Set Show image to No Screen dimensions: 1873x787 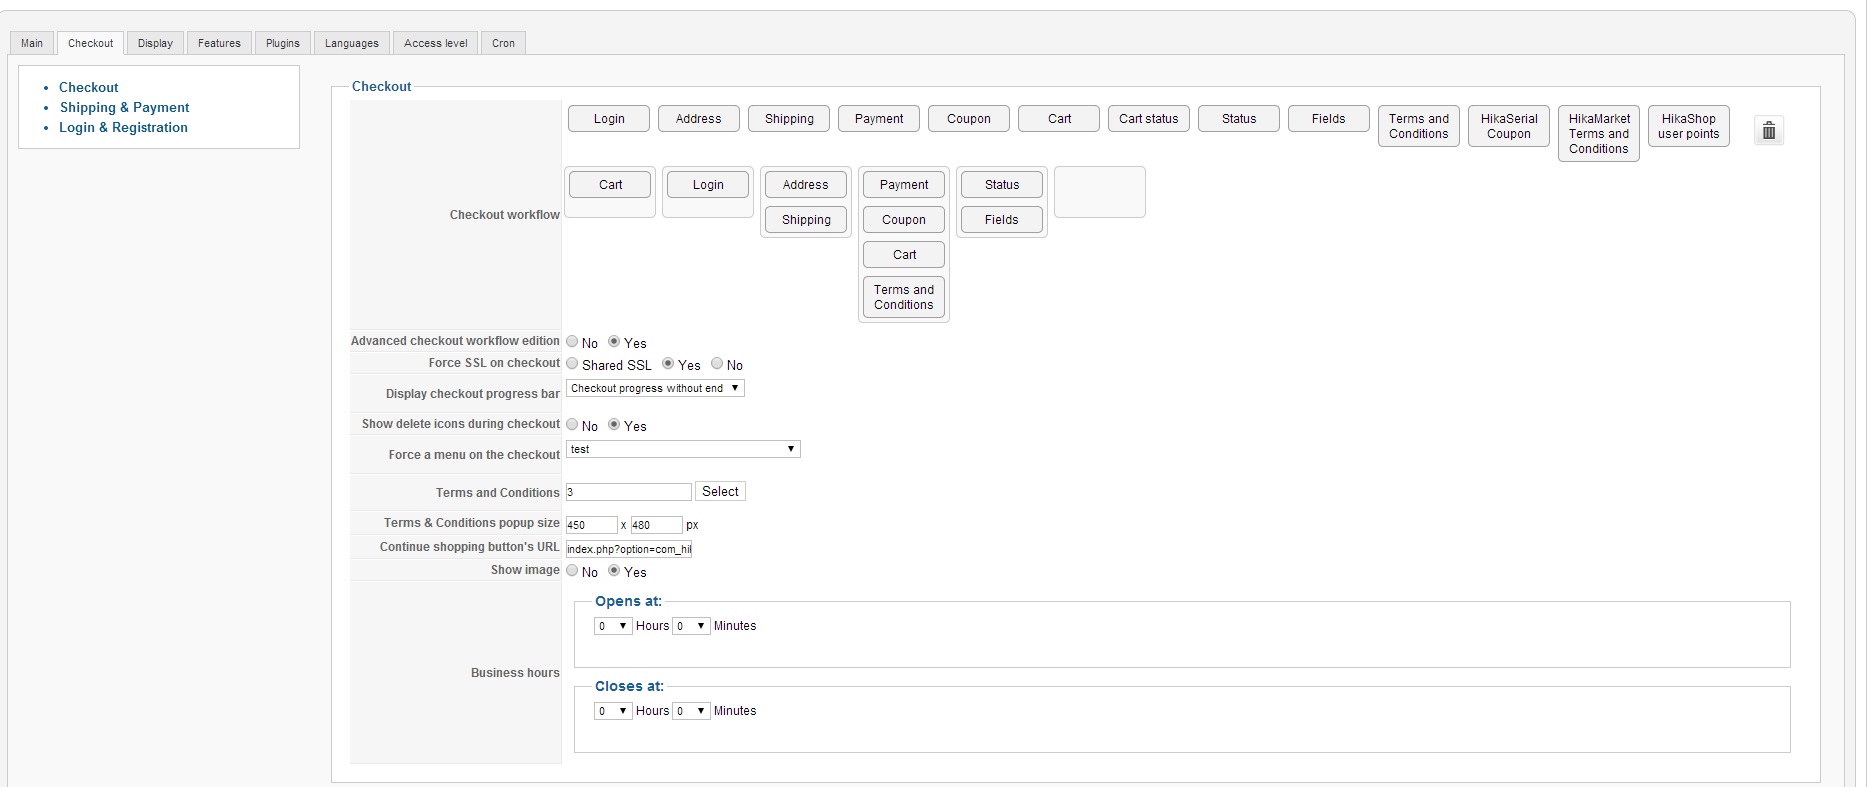coord(572,571)
